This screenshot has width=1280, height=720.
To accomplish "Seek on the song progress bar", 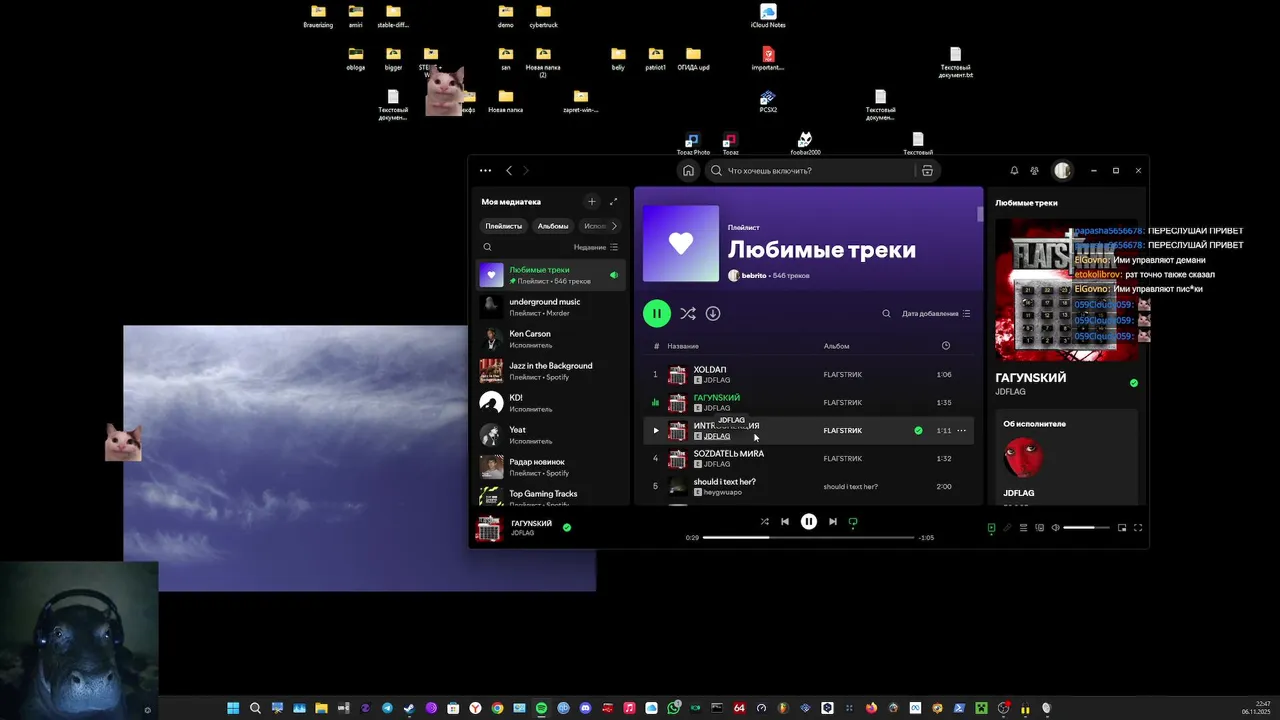I will click(x=808, y=538).
